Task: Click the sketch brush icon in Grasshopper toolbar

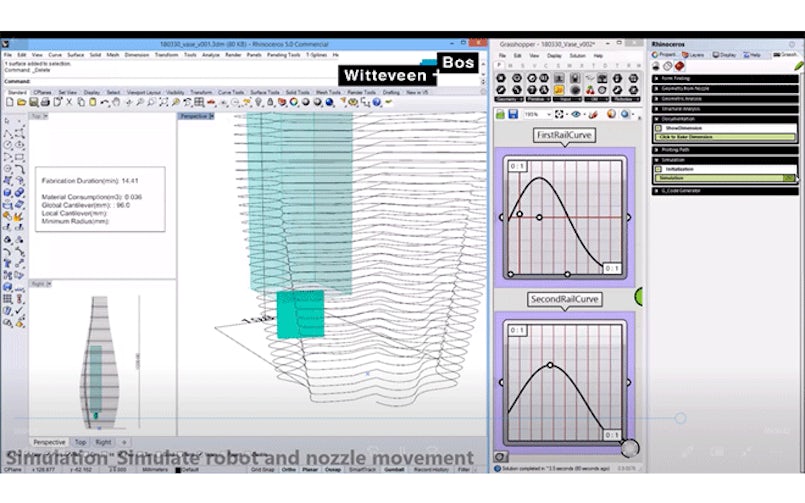Action: click(592, 114)
